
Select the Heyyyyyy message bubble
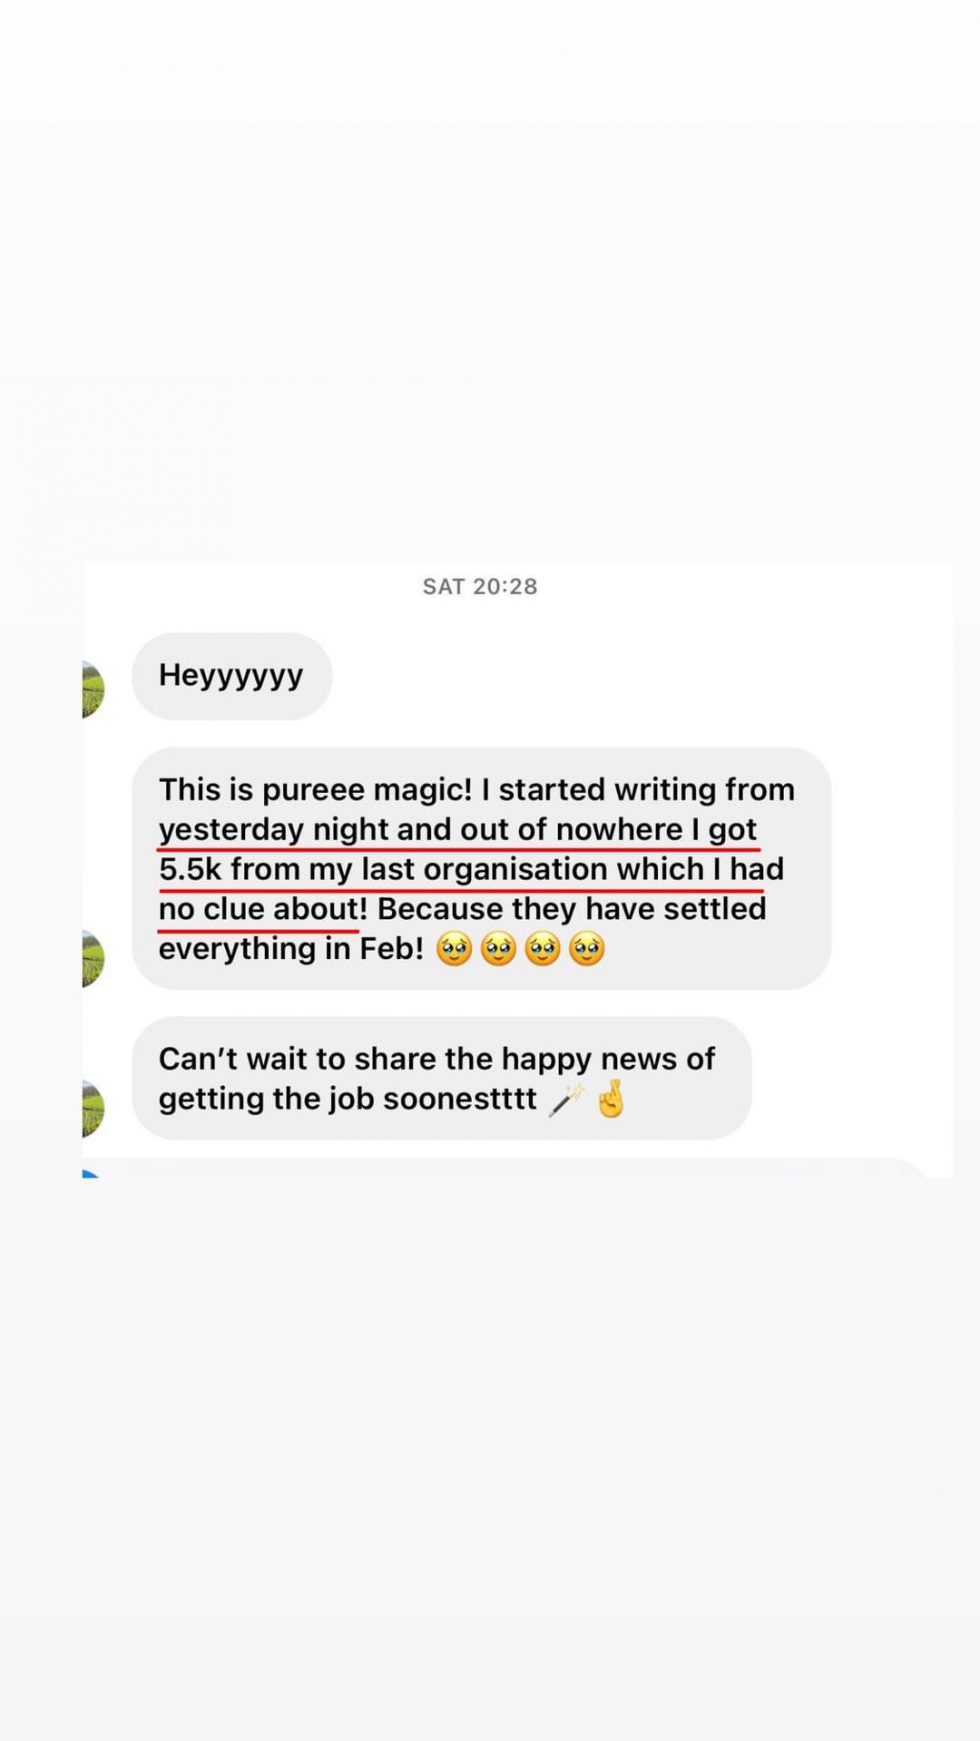[x=232, y=676]
